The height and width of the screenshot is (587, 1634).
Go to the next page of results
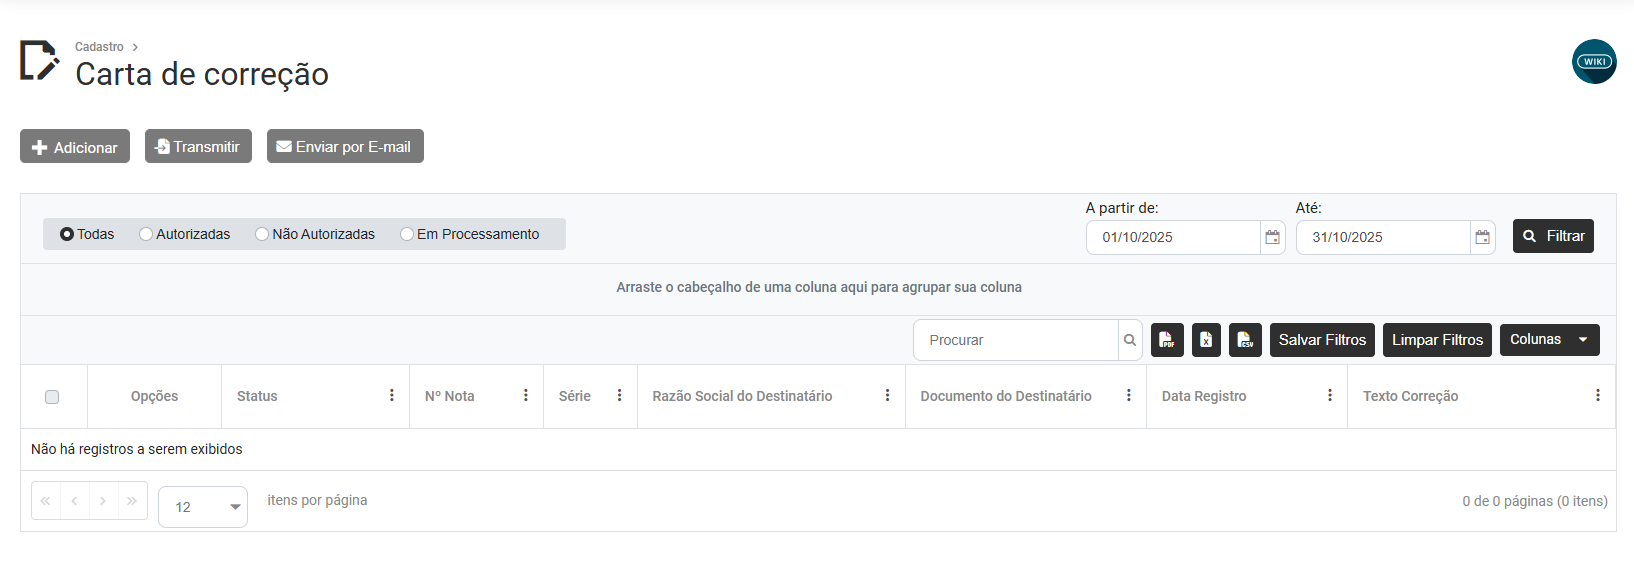103,501
